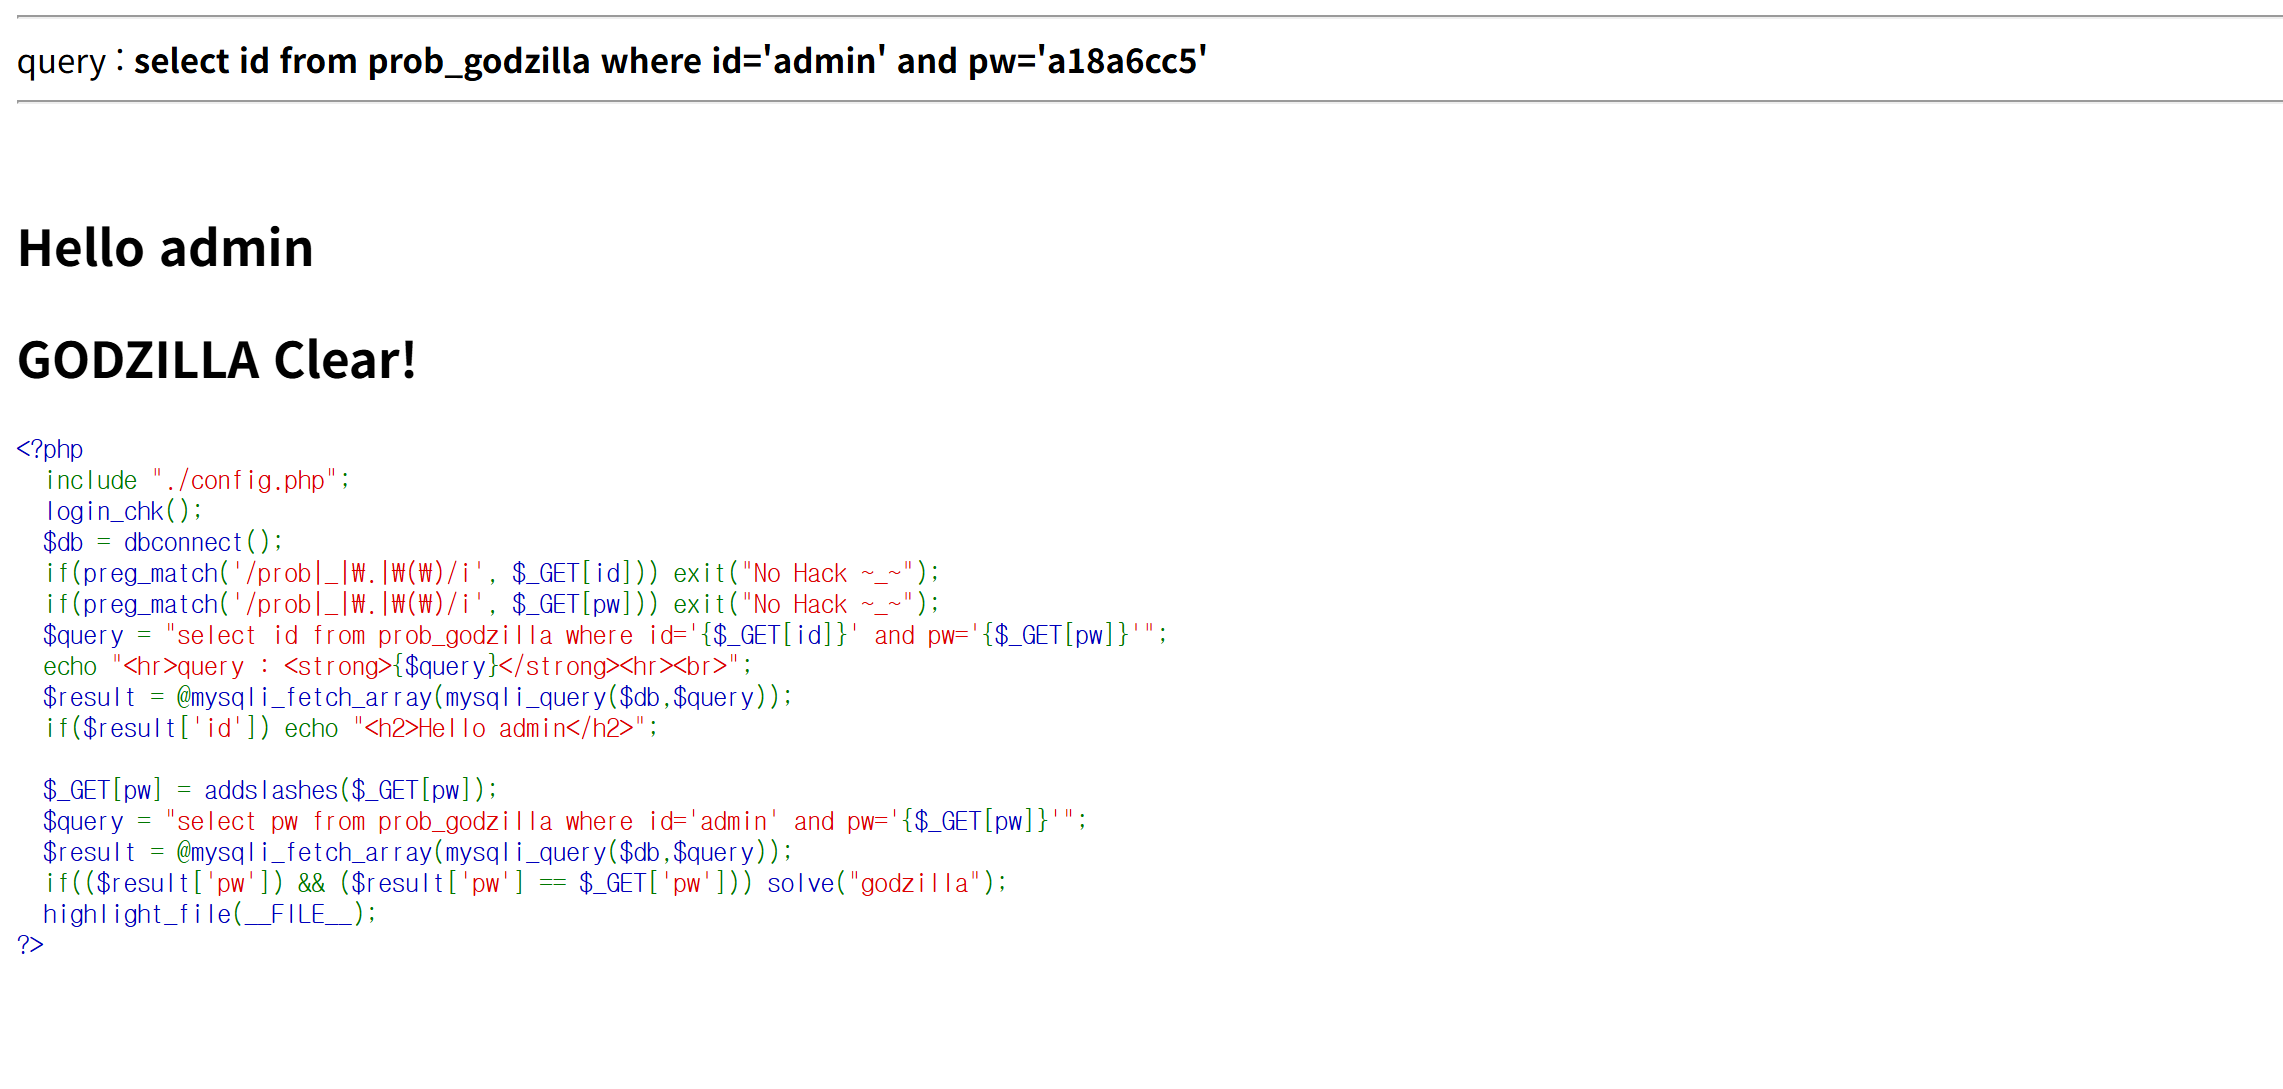The width and height of the screenshot is (2283, 1089).
Task: Click the 'select id from prob_godzilla' query line
Action: click(604, 635)
